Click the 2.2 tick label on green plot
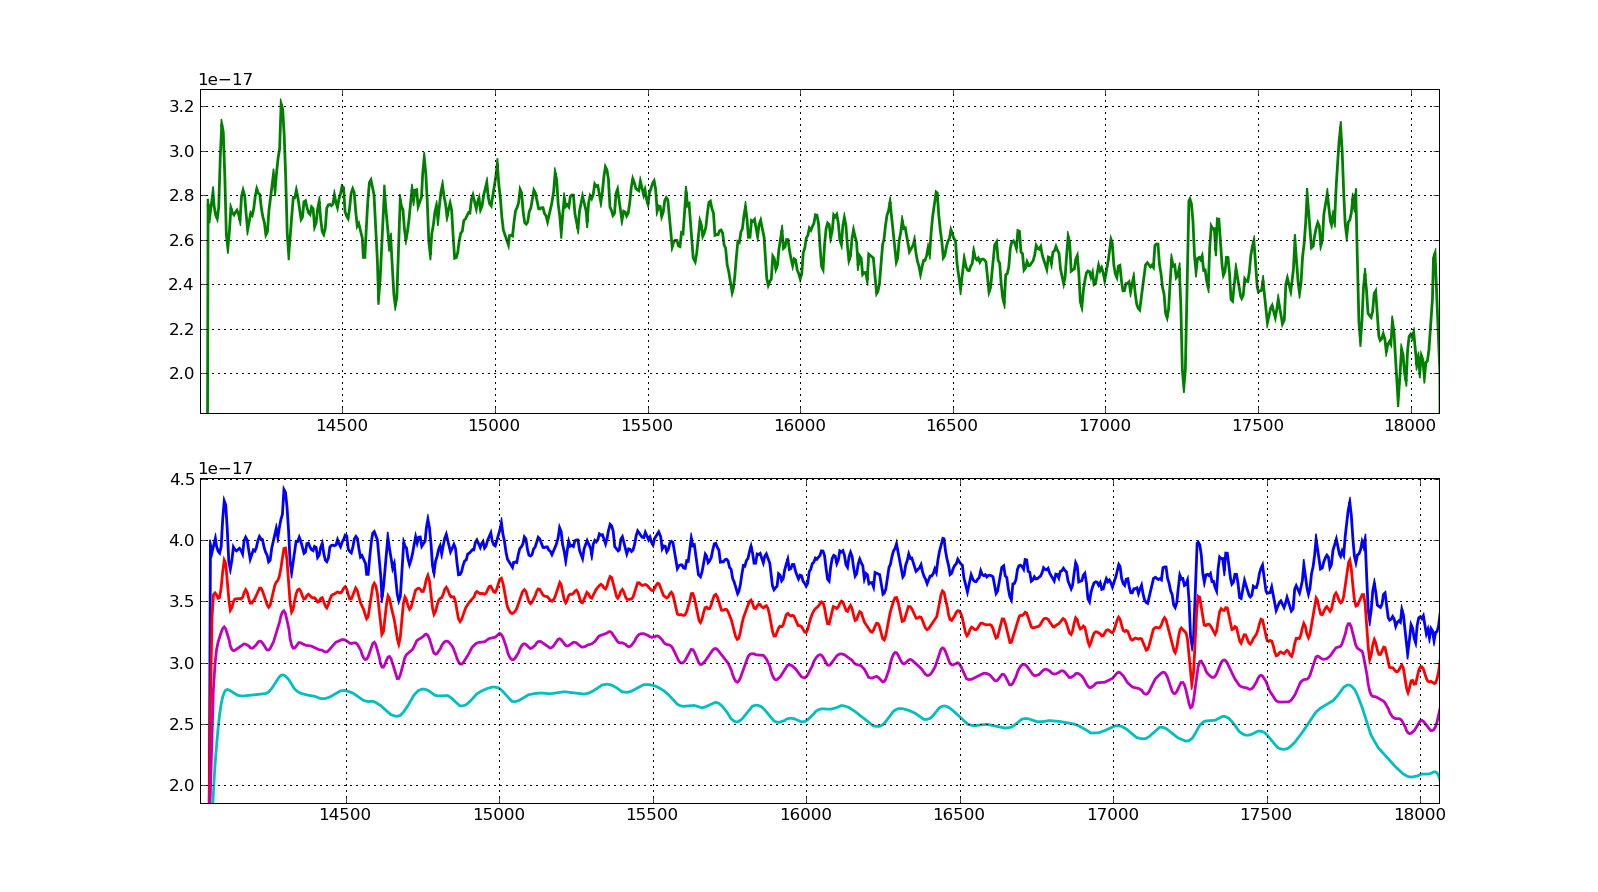The height and width of the screenshot is (892, 1598). click(x=183, y=329)
